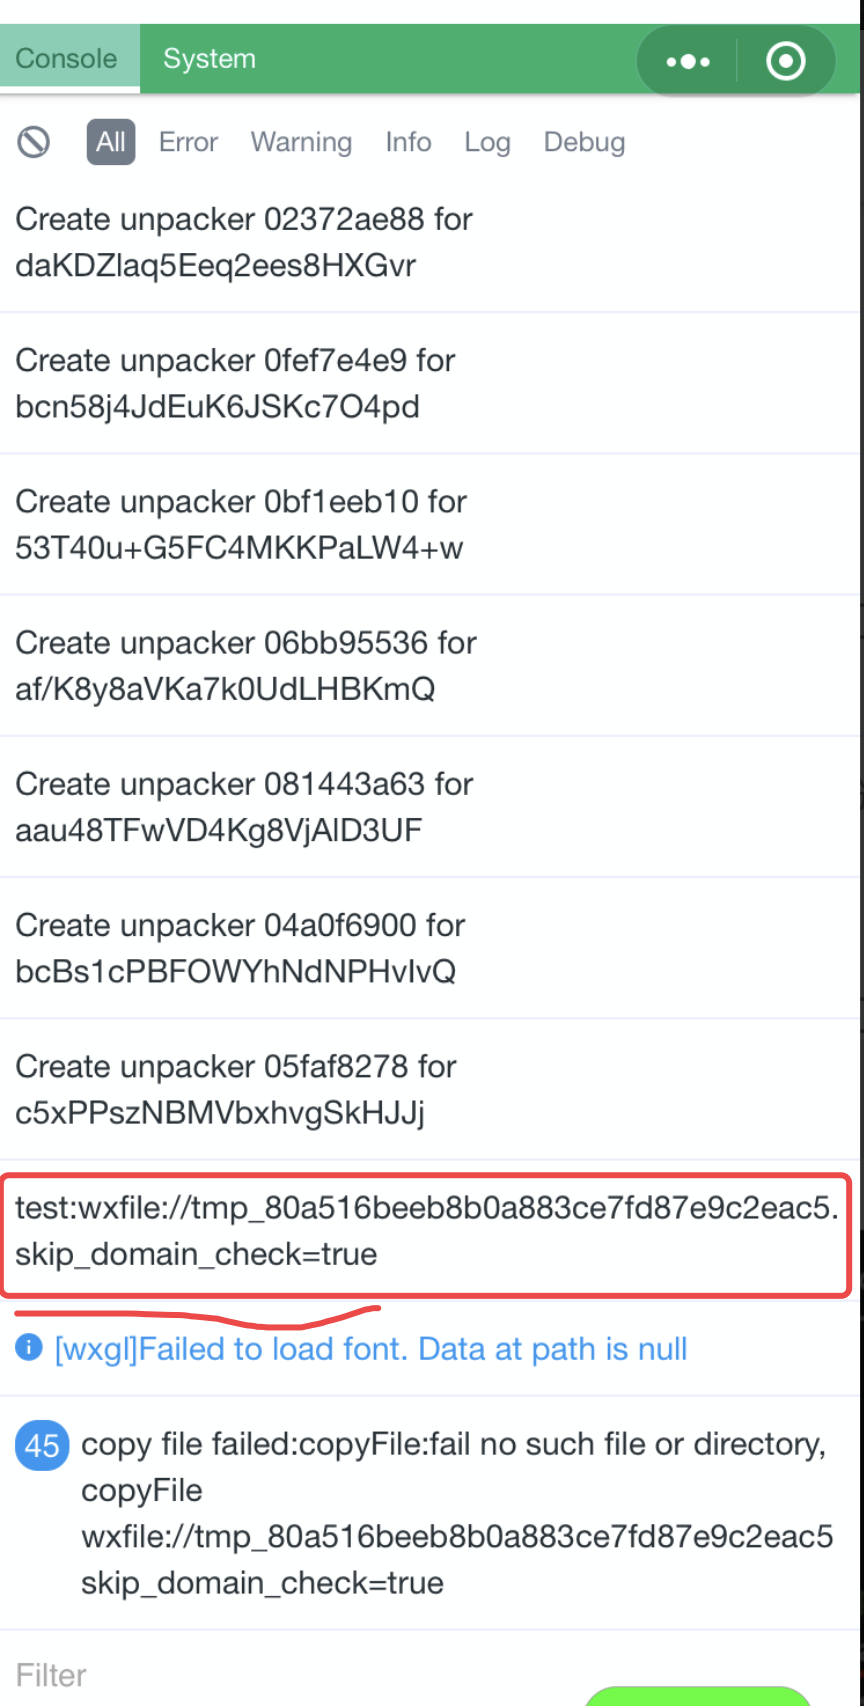Select the All log filter

click(110, 142)
